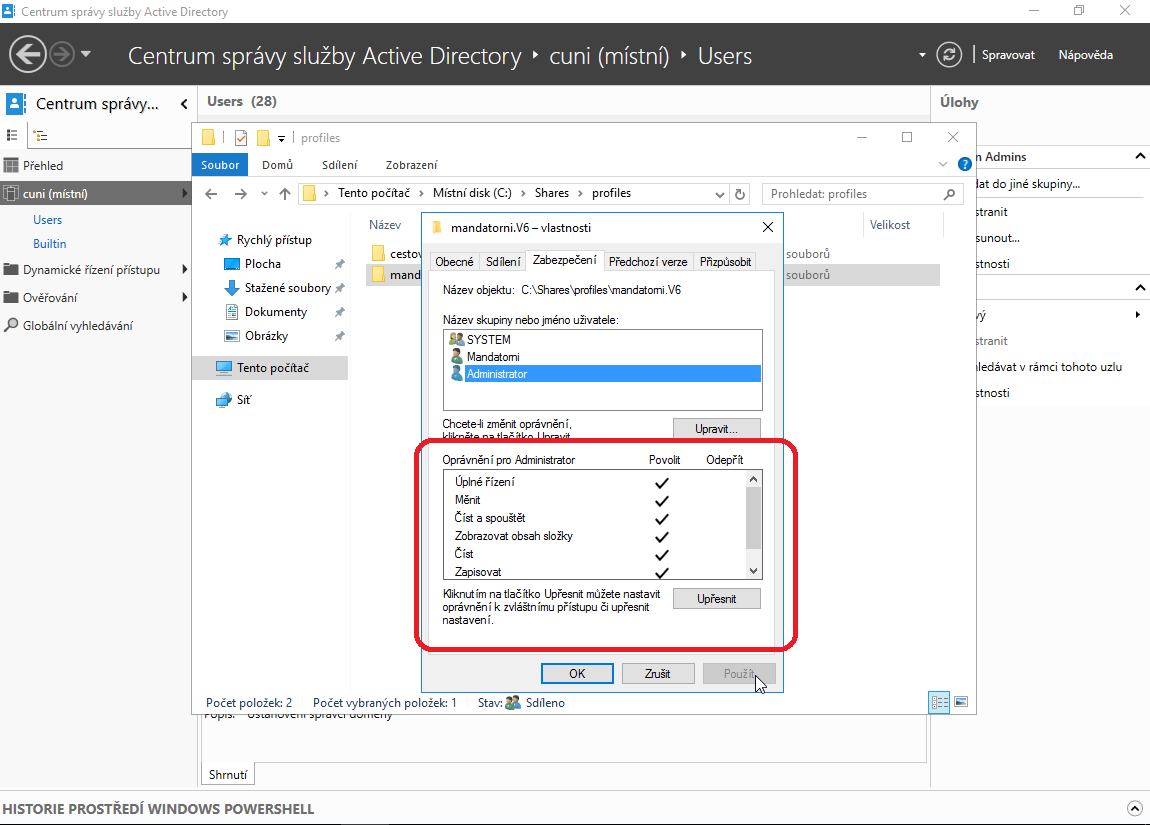Open the Soubor menu in Explorer
The width and height of the screenshot is (1150, 825).
(x=220, y=165)
